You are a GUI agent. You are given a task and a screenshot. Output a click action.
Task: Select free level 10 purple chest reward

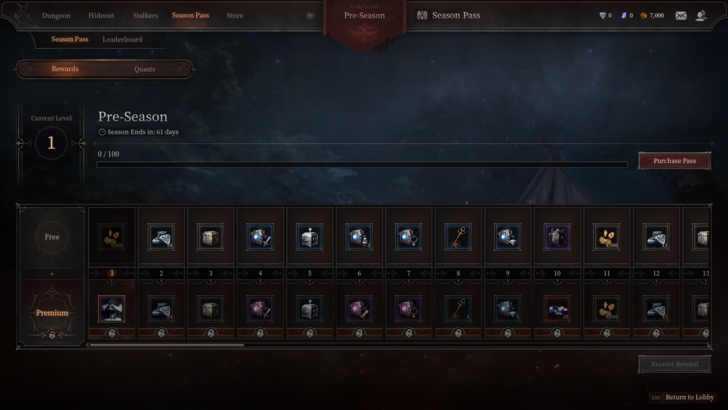click(557, 237)
